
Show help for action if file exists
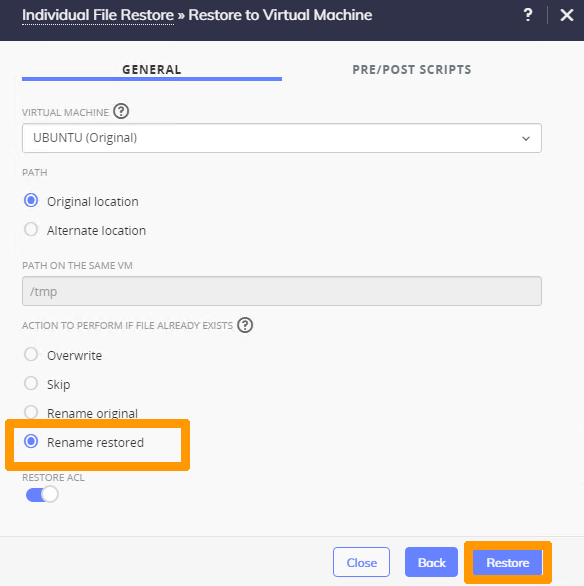pos(245,325)
